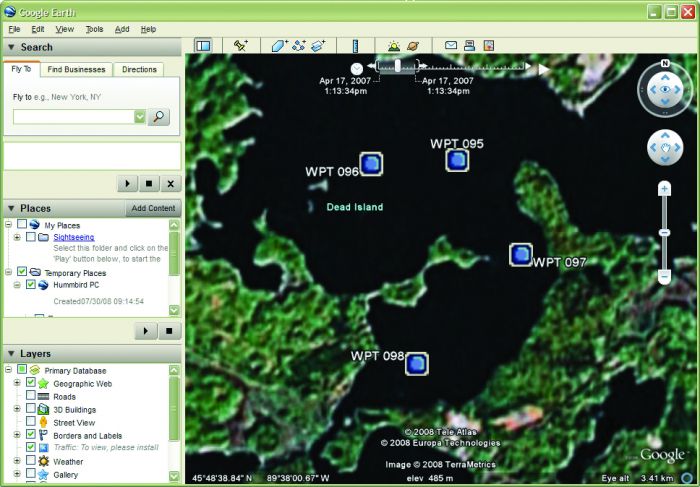Screen dimensions: 700x487
Task: Enable the Street View layer checkbox
Action: [30, 421]
